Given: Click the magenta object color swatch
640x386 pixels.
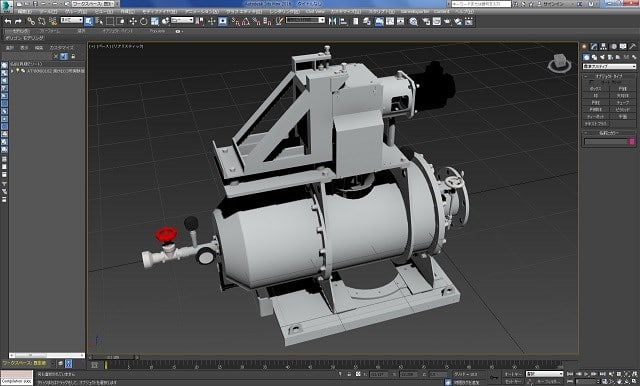Looking at the screenshot, I should pyautogui.click(x=632, y=142).
